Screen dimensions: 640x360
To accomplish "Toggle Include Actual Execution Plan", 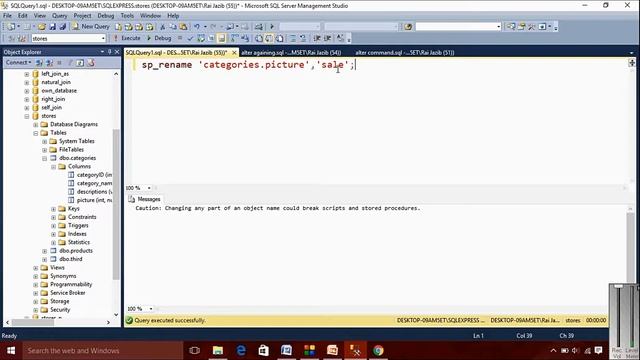I will coord(234,38).
